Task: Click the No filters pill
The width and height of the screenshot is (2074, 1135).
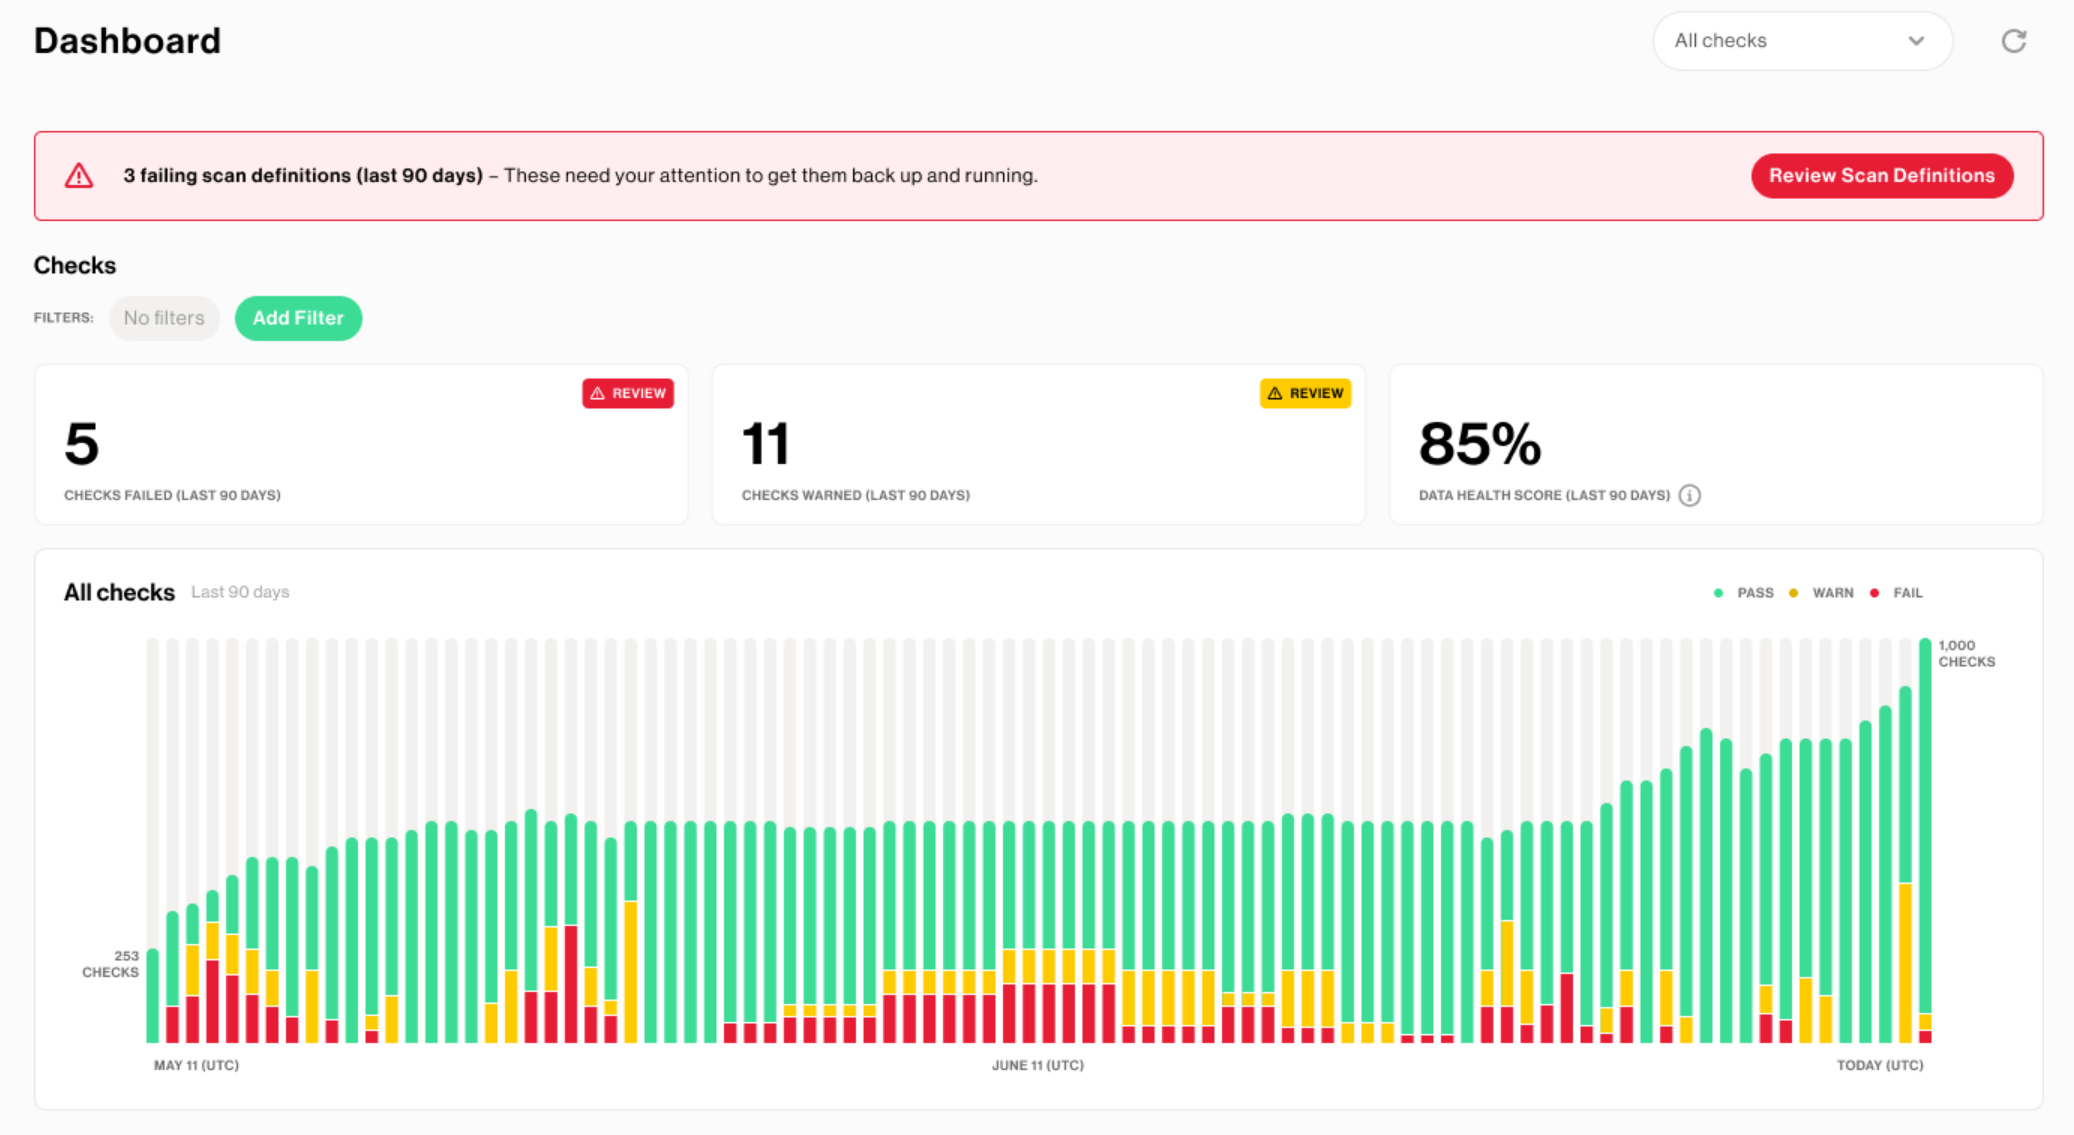Action: pyautogui.click(x=164, y=318)
